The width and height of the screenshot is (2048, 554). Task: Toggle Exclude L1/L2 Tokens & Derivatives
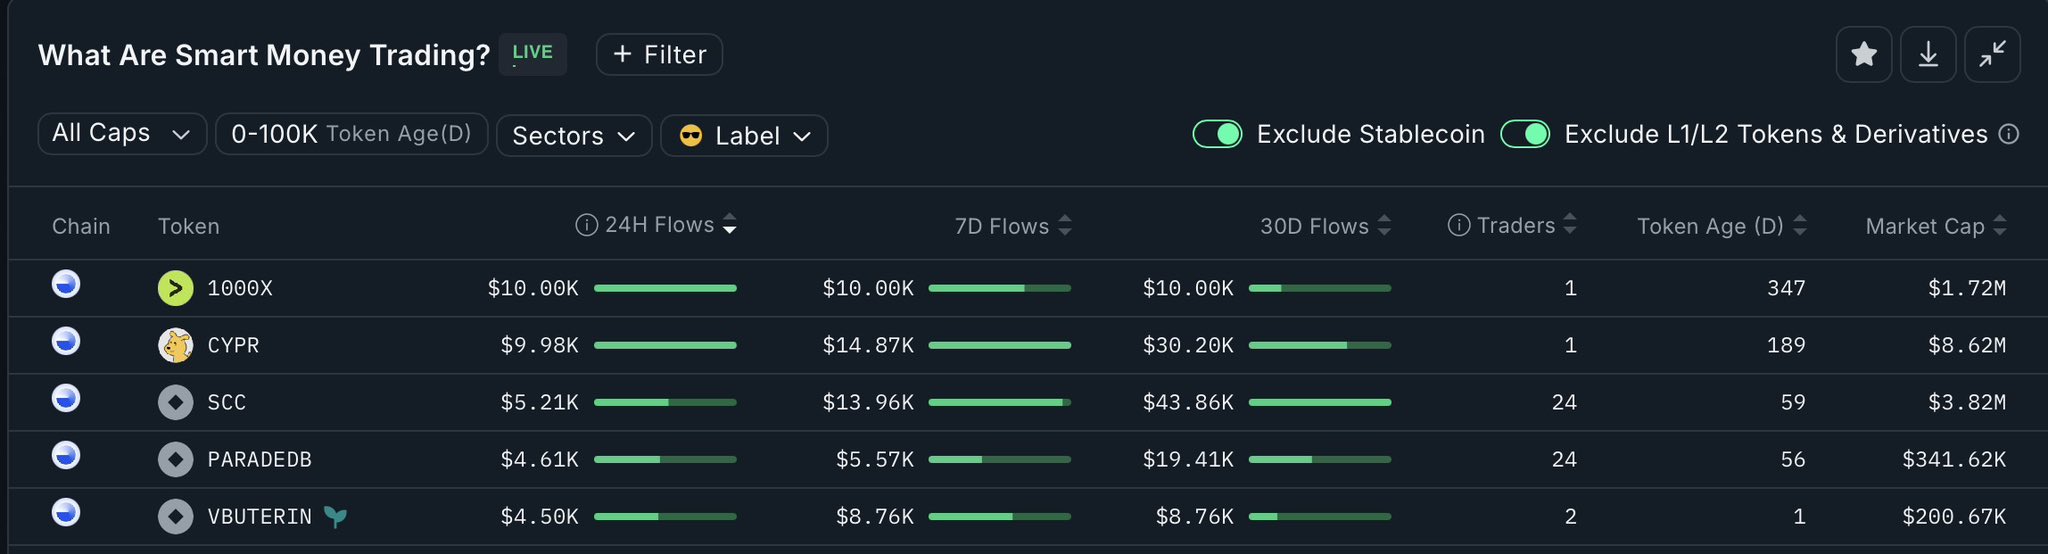1525,134
